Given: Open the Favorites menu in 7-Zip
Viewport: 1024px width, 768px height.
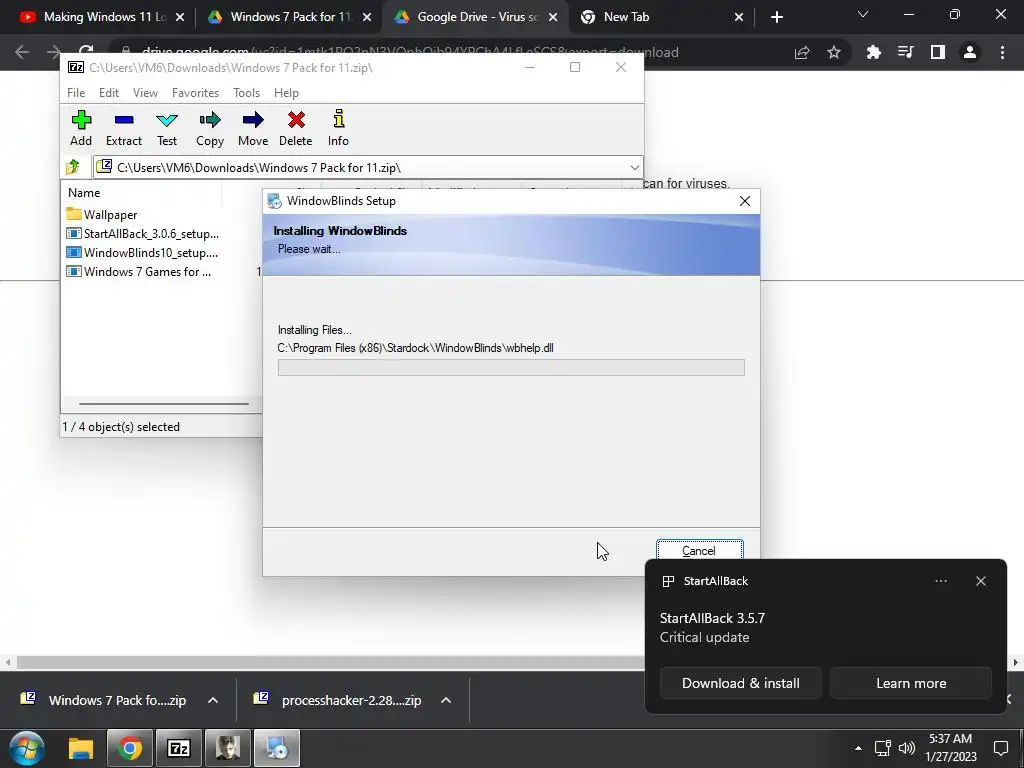Looking at the screenshot, I should 195,93.
